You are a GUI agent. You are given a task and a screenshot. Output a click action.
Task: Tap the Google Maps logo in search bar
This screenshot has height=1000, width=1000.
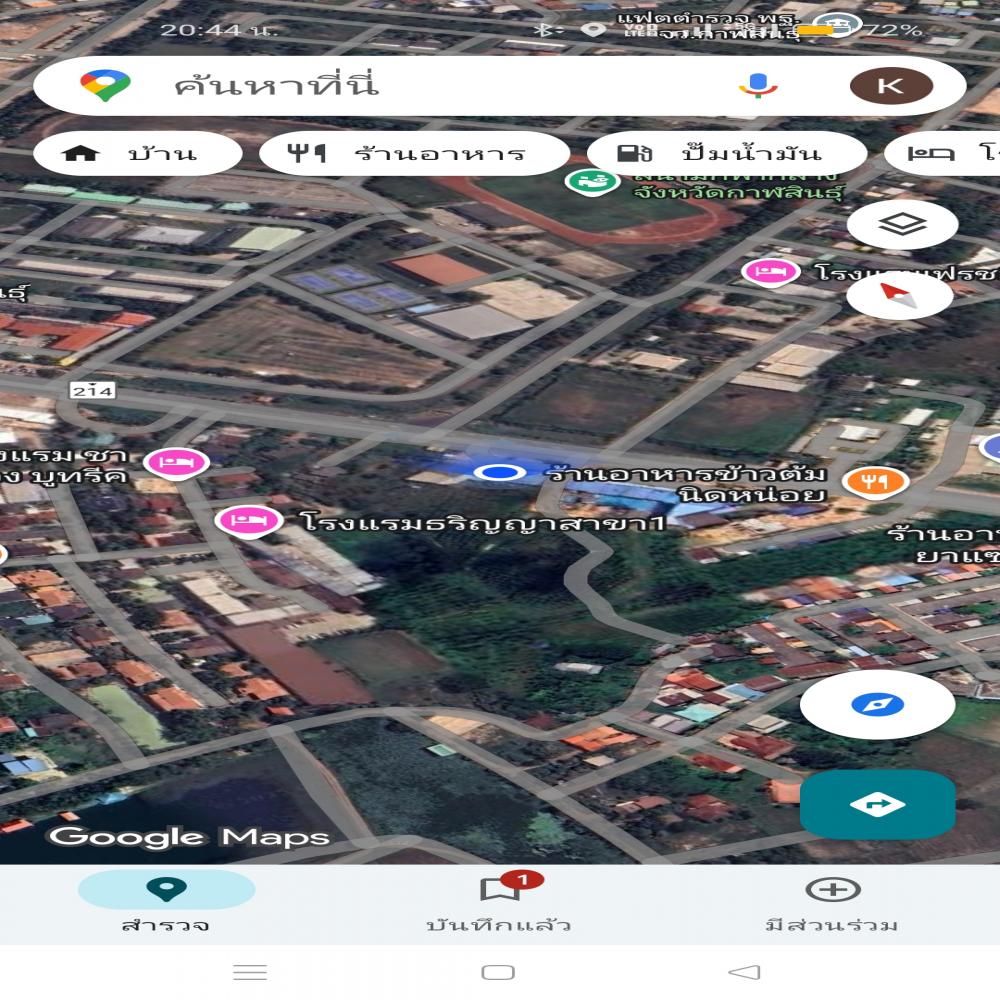click(x=106, y=85)
